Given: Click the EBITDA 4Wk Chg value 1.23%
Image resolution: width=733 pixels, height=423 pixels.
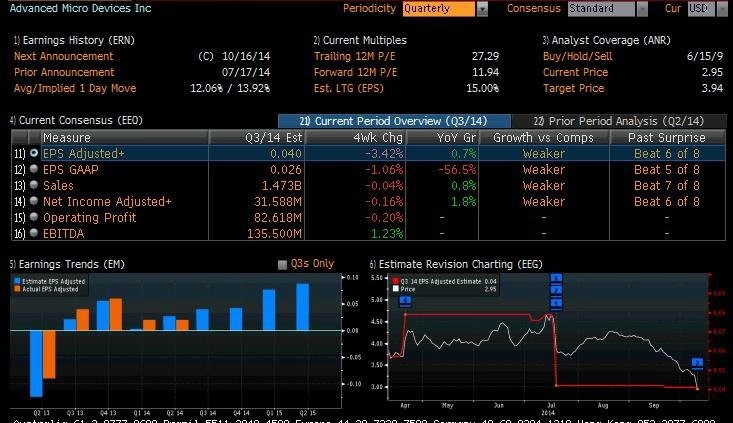Looking at the screenshot, I should pos(386,233).
